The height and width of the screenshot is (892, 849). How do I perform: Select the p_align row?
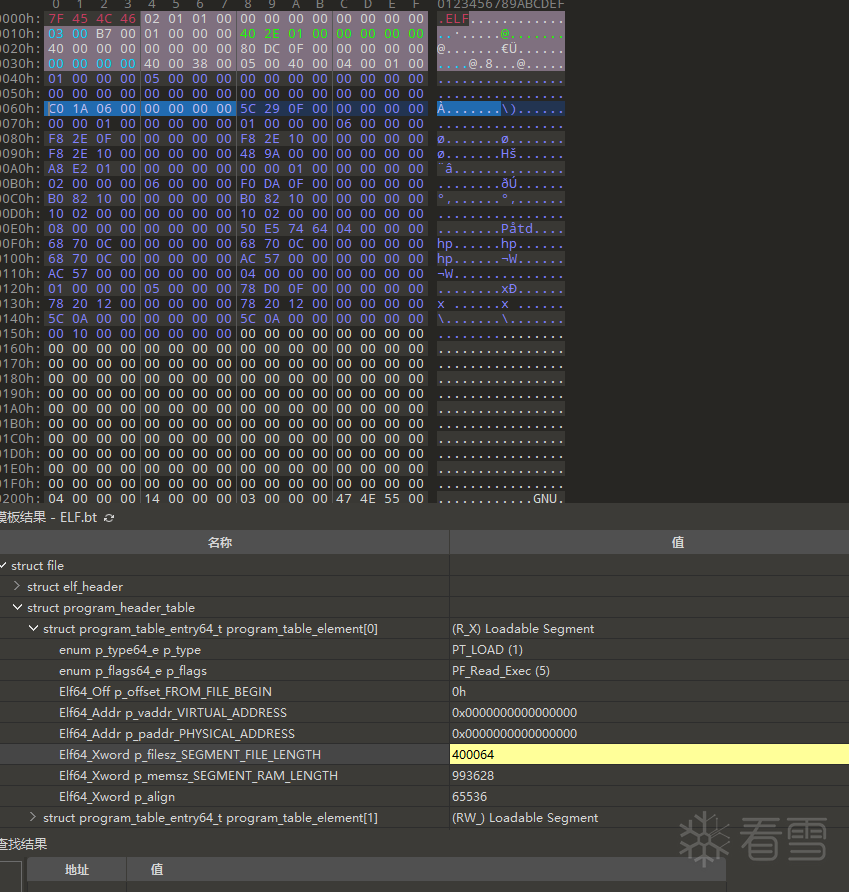click(x=424, y=796)
